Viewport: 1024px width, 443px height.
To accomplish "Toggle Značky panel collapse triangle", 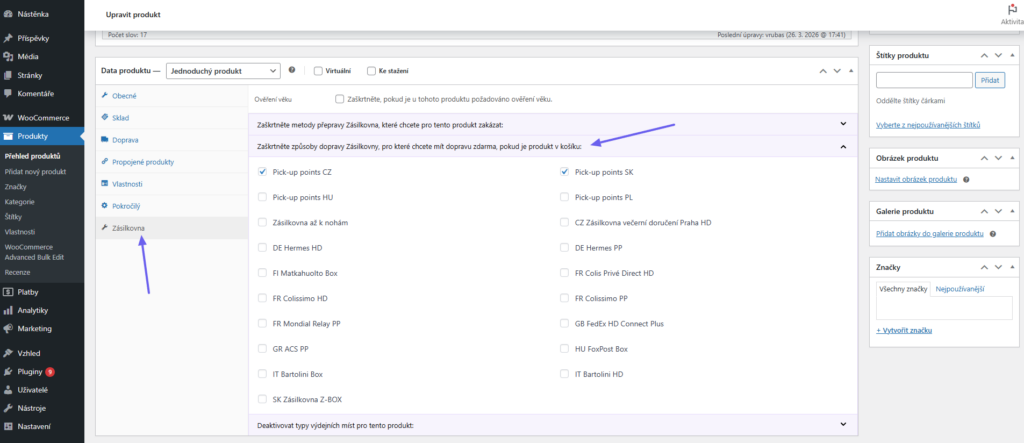I will 1012,267.
